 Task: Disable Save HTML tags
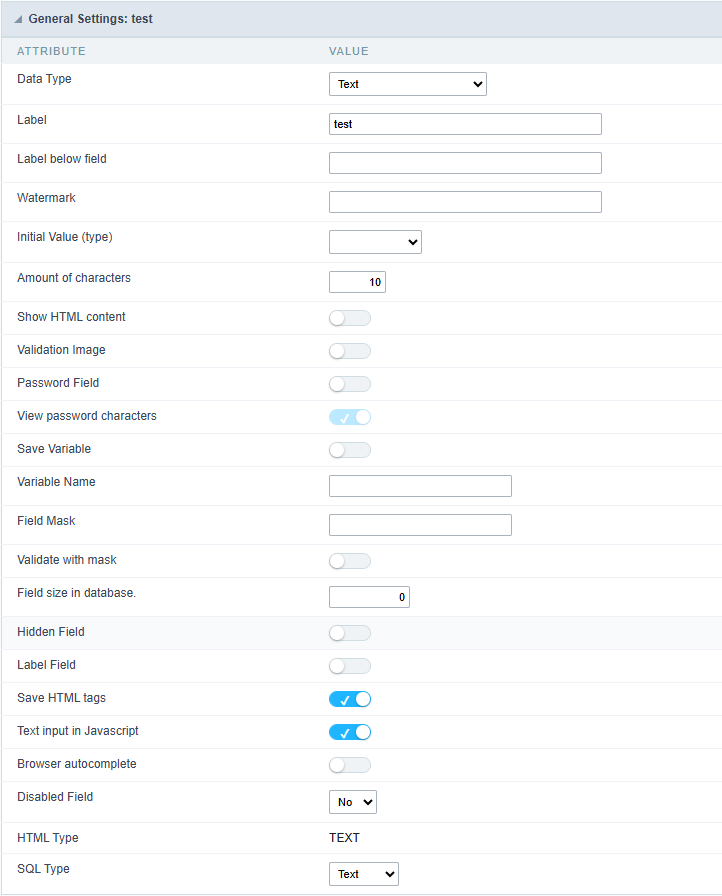(x=349, y=698)
